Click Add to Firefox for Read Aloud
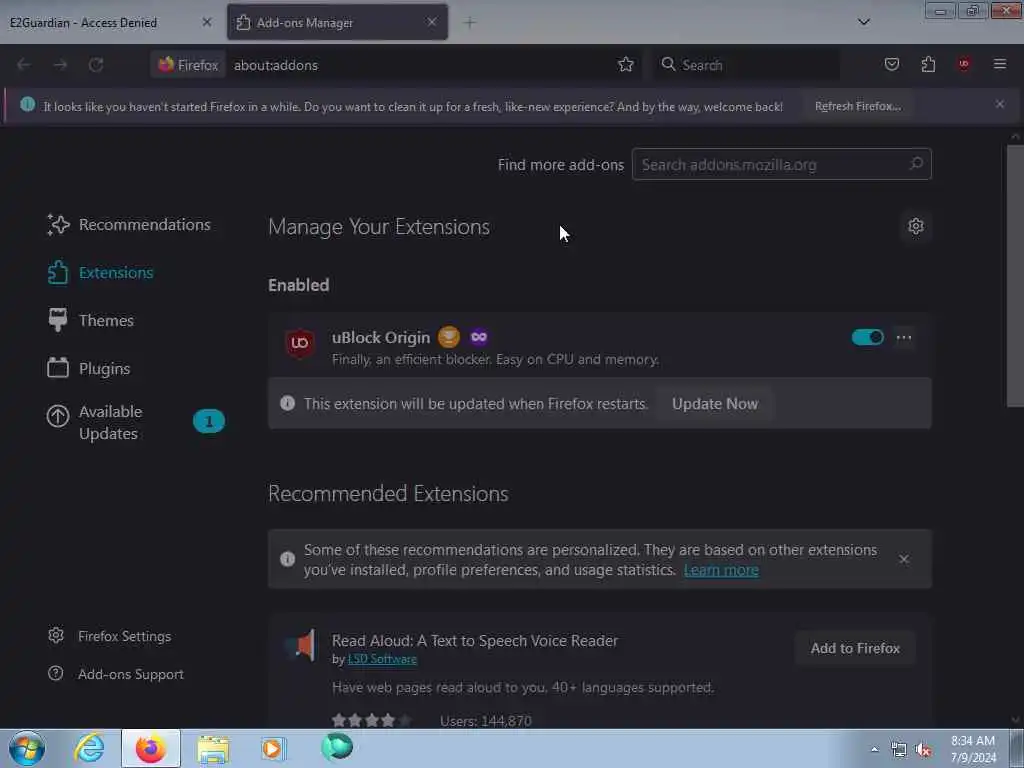Viewport: 1024px width, 768px height. (855, 648)
